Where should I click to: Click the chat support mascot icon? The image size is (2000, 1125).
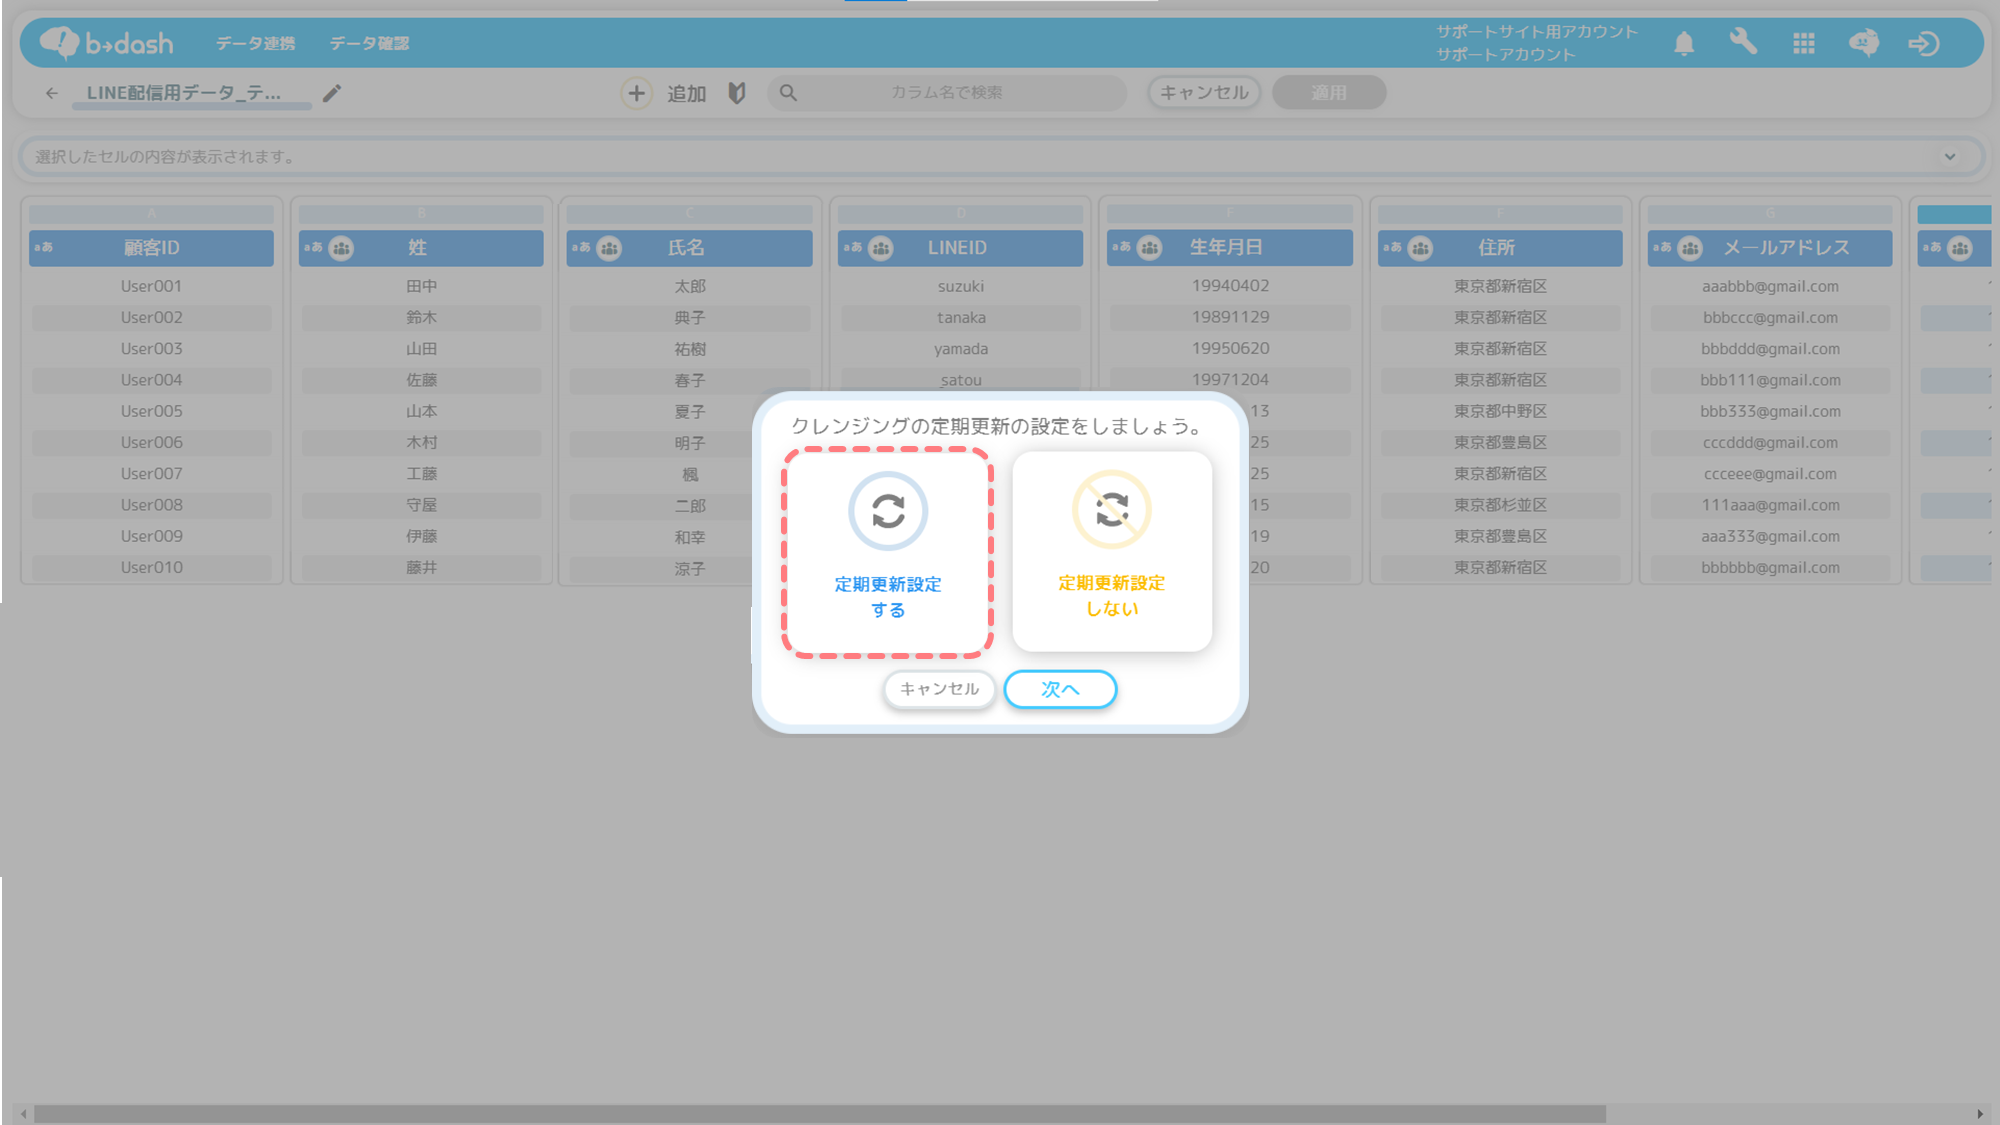pos(1863,43)
